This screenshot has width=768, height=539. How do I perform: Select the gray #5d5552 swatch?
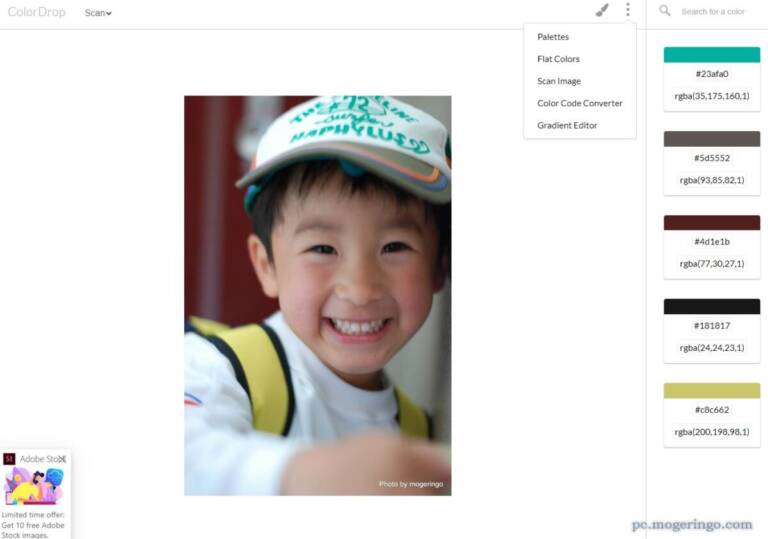pos(711,139)
